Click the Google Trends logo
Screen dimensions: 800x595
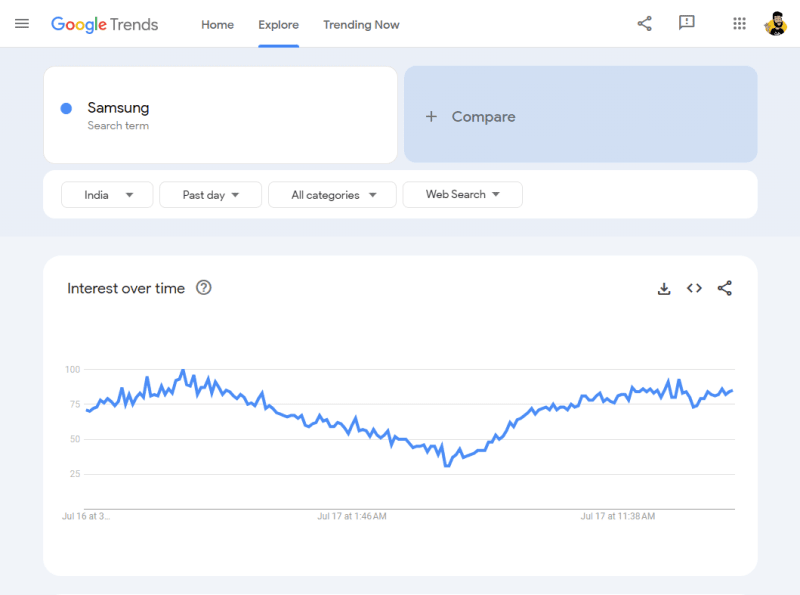click(105, 24)
